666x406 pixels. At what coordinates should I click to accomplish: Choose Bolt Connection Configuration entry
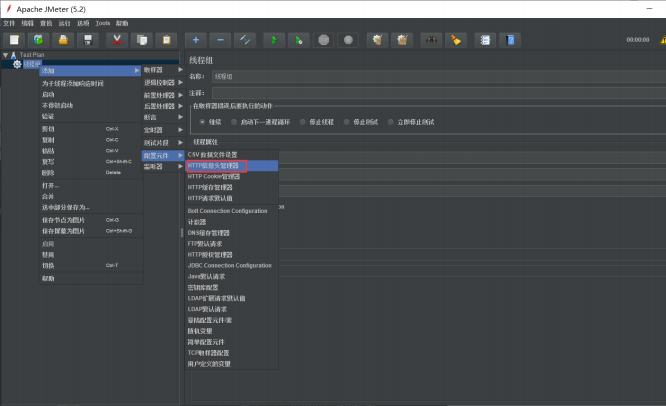point(232,211)
